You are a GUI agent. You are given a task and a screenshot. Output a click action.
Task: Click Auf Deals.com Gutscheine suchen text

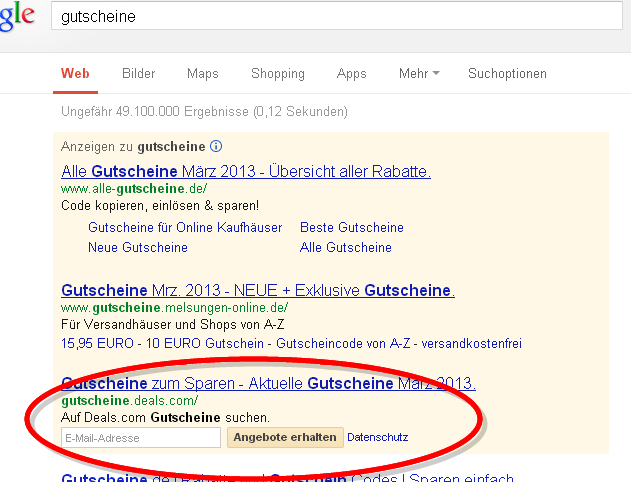point(165,417)
